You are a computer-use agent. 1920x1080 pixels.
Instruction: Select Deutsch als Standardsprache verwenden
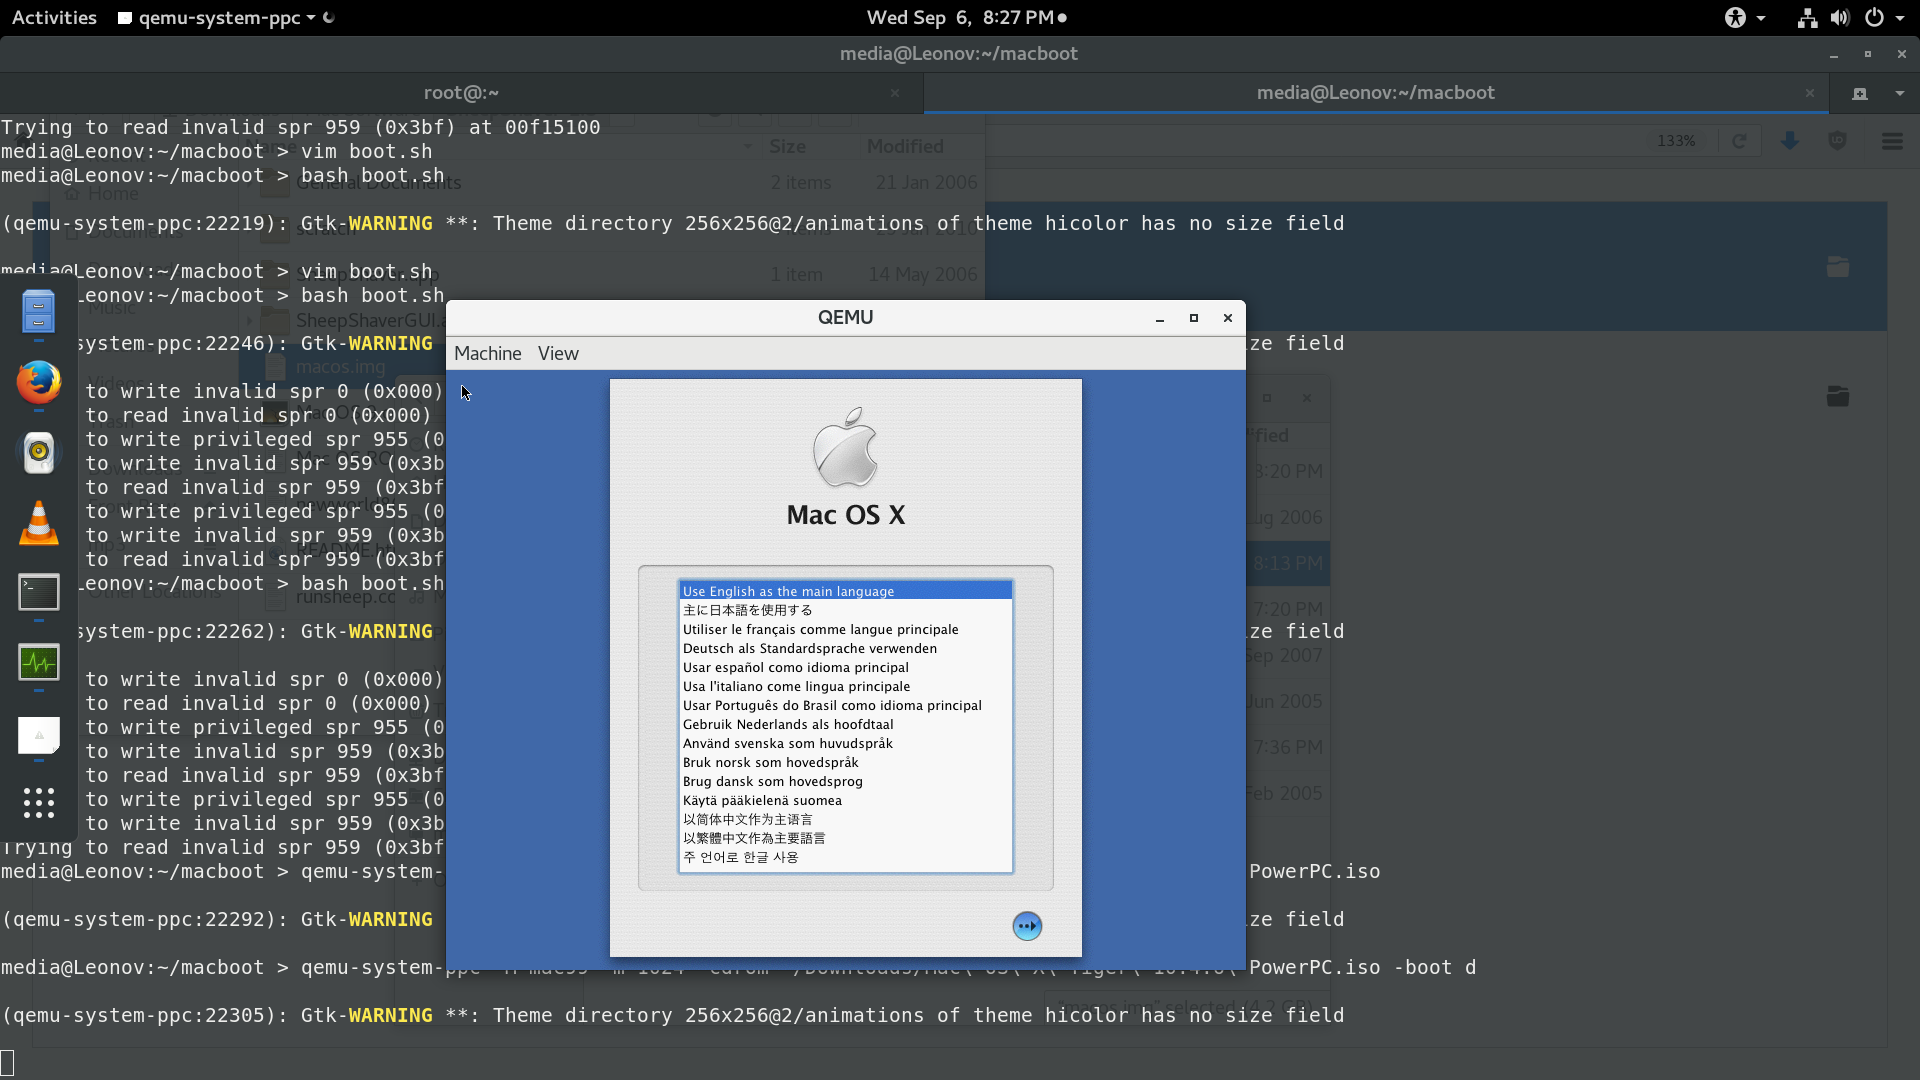(845, 648)
